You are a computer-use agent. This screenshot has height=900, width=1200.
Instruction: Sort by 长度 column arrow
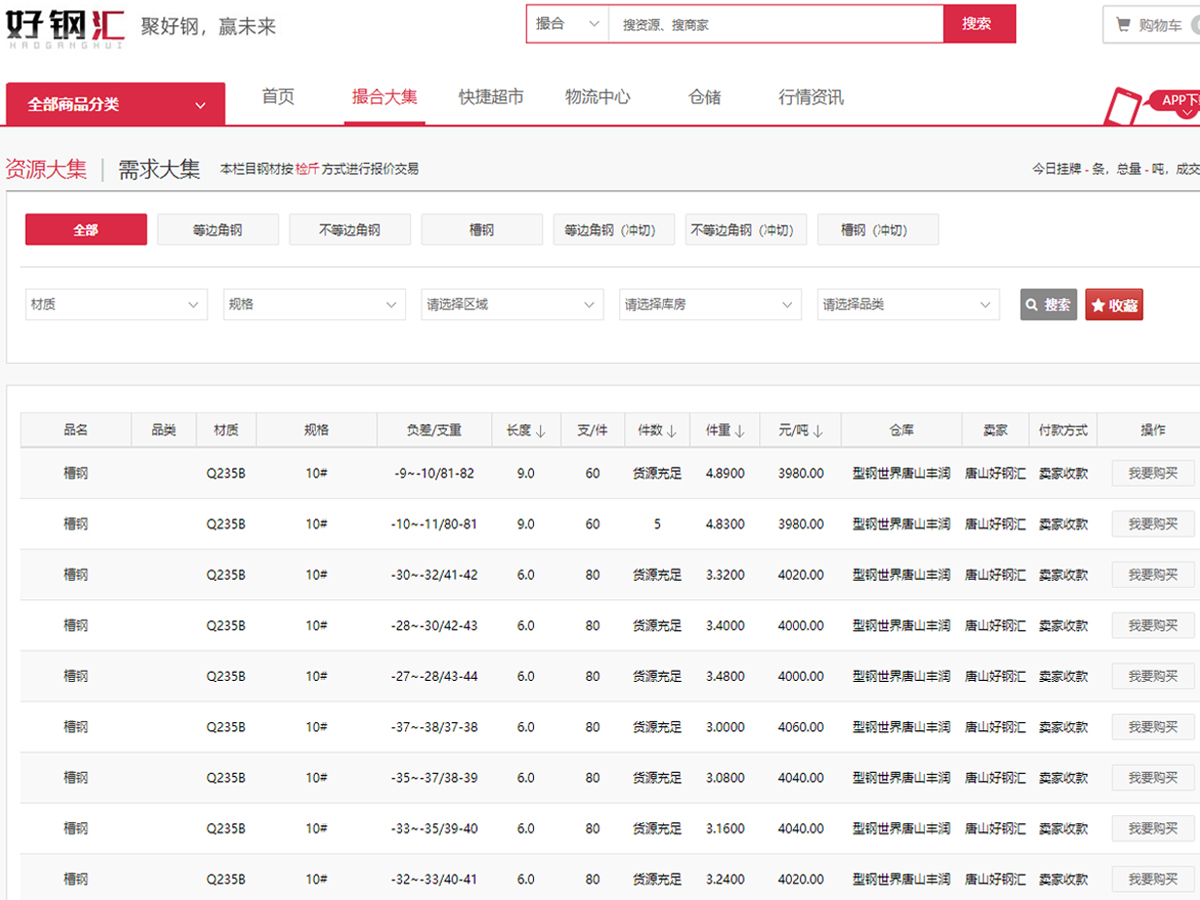541,431
